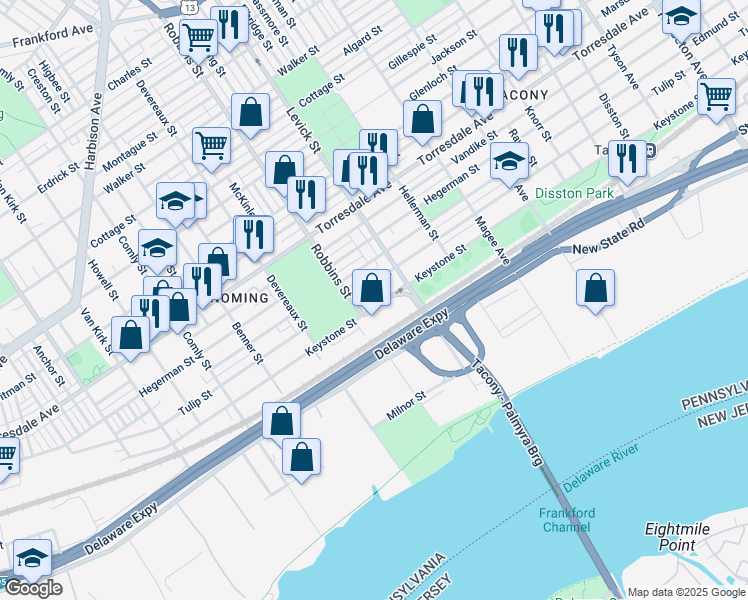Viewport: 748px width, 600px height.
Task: Open the school marker above Disston Park
Action: [509, 160]
